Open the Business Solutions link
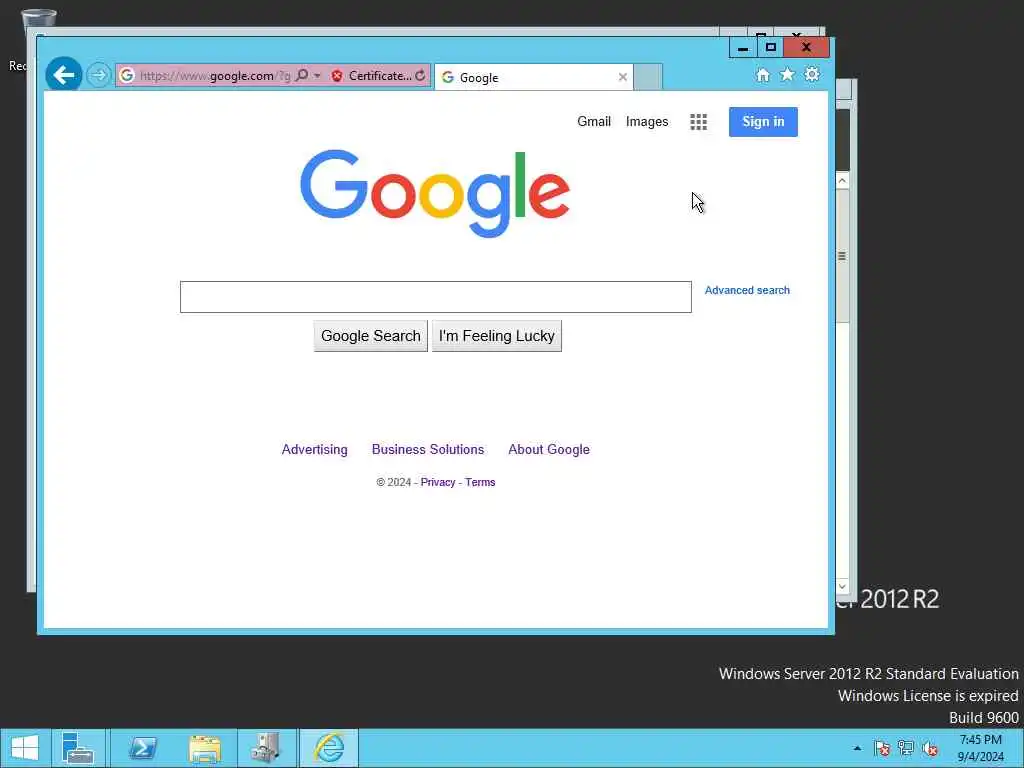 click(428, 449)
